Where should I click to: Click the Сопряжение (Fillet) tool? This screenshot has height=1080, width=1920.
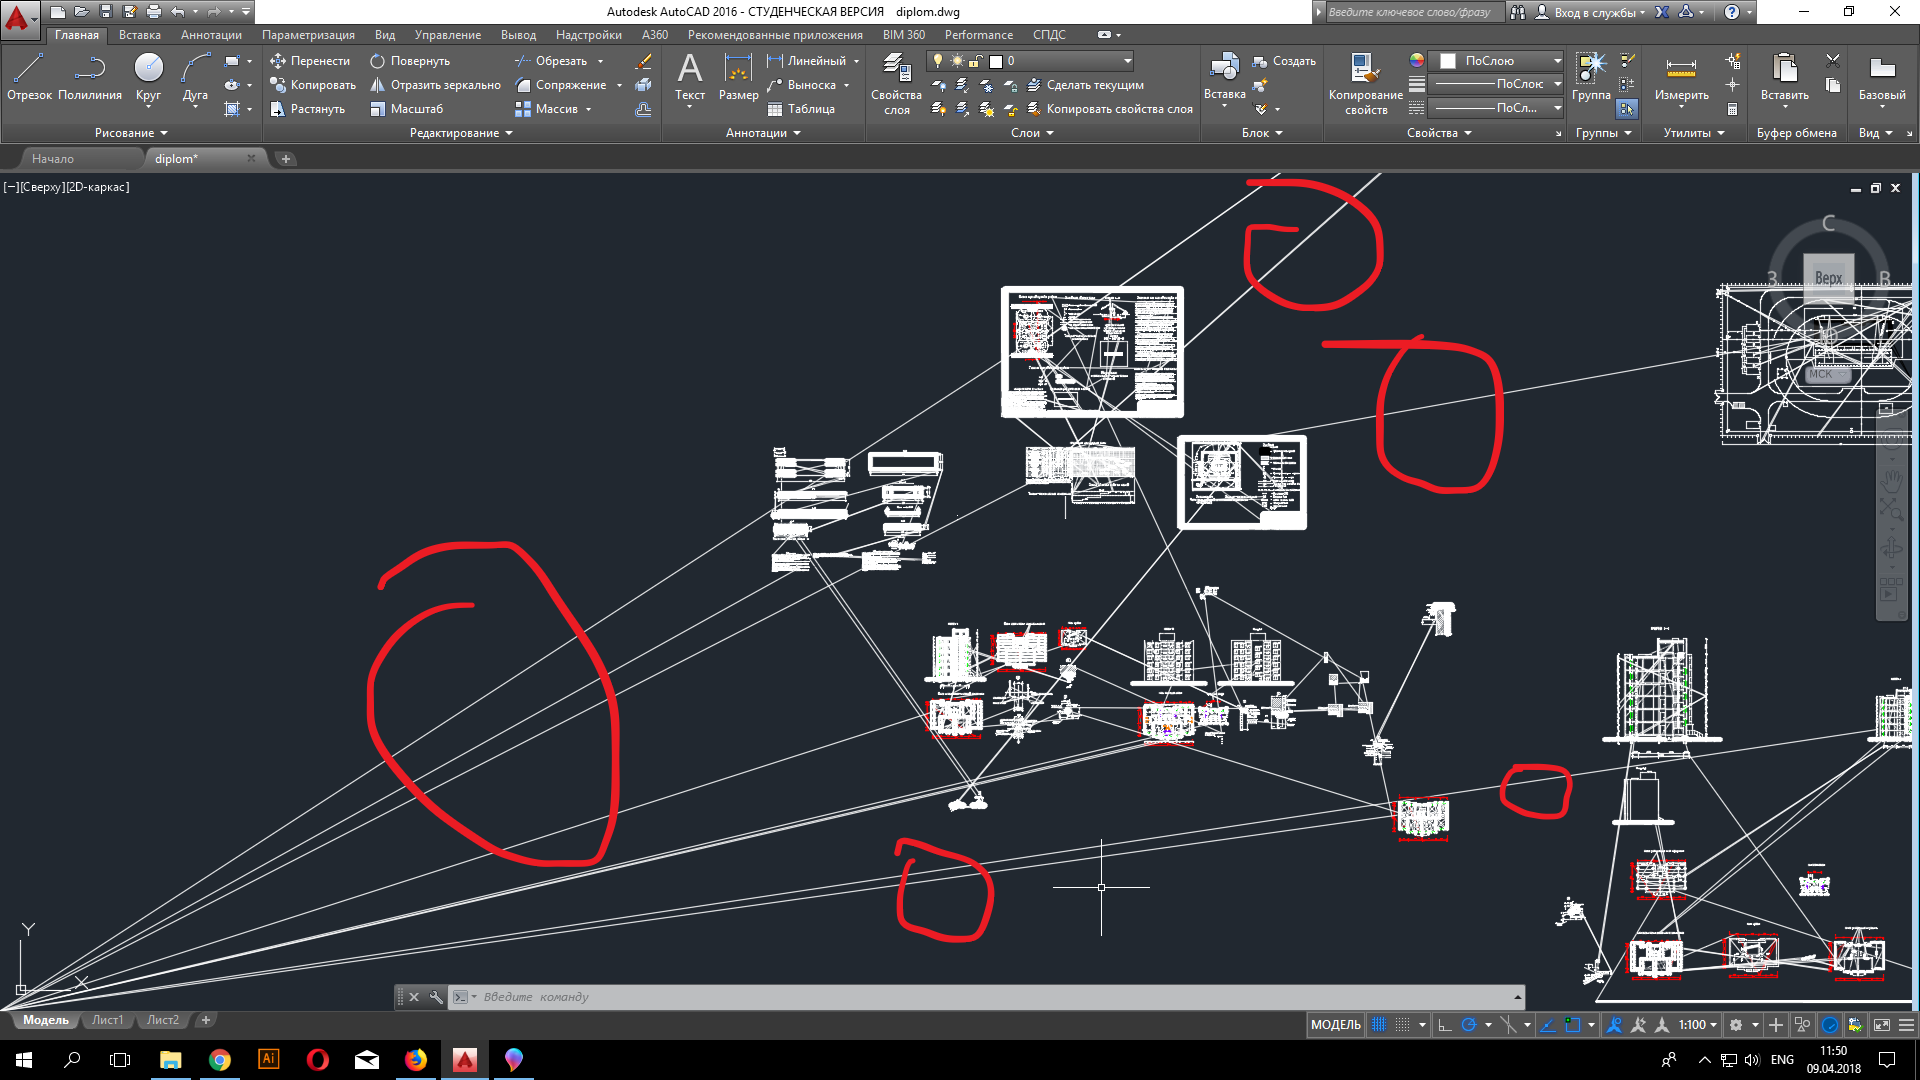559,84
